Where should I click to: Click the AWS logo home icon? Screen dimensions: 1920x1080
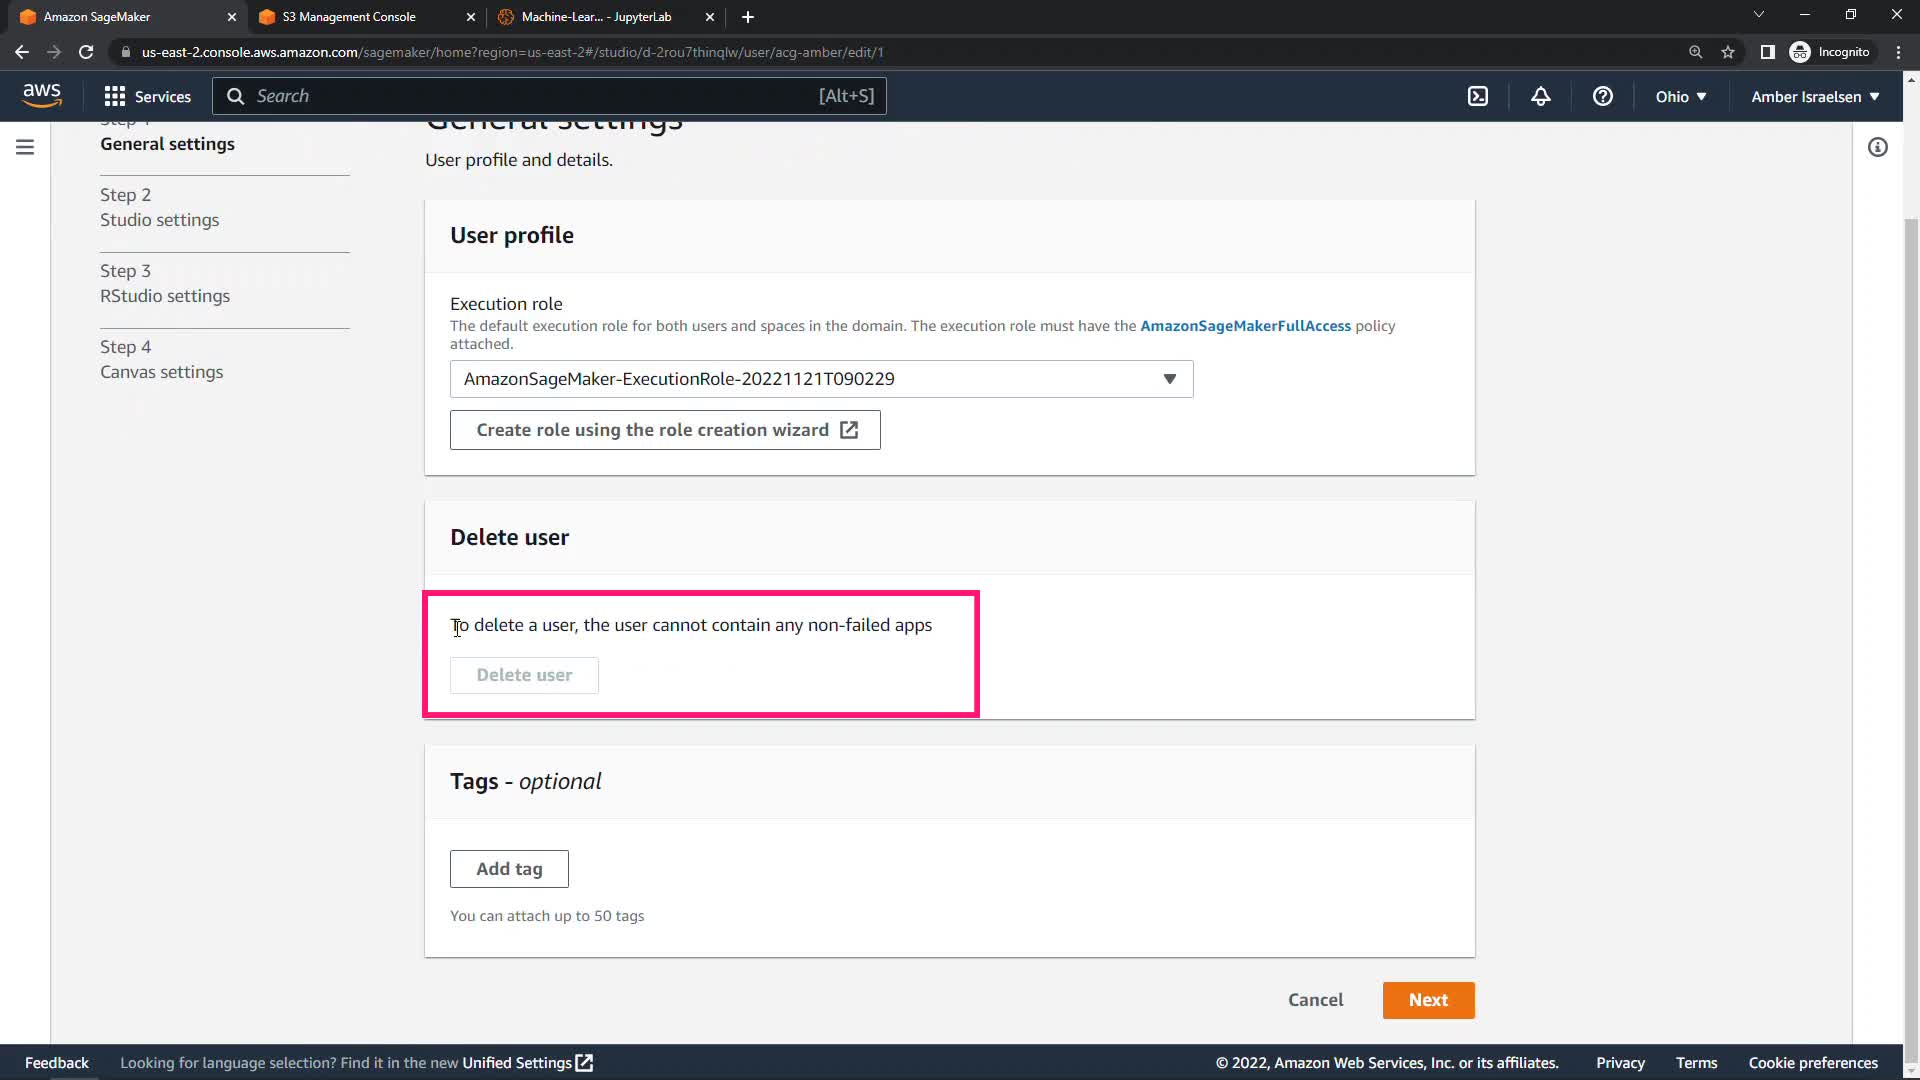(x=42, y=96)
